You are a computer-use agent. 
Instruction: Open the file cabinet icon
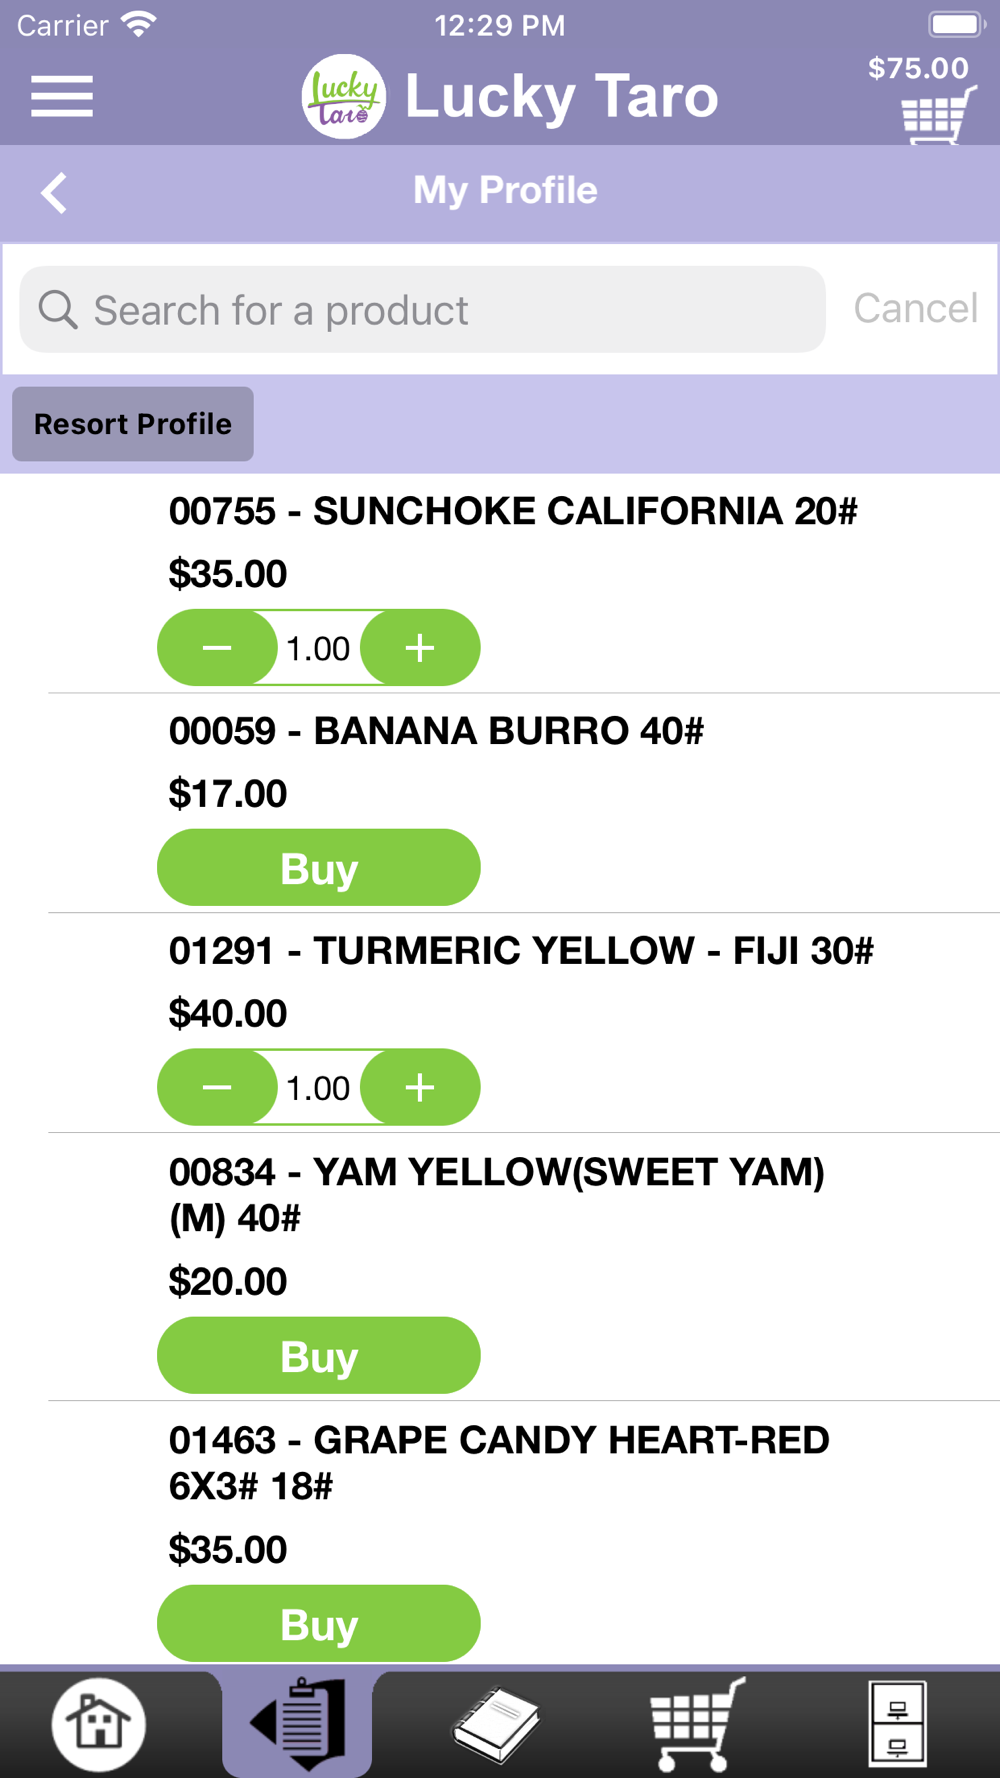point(897,1724)
